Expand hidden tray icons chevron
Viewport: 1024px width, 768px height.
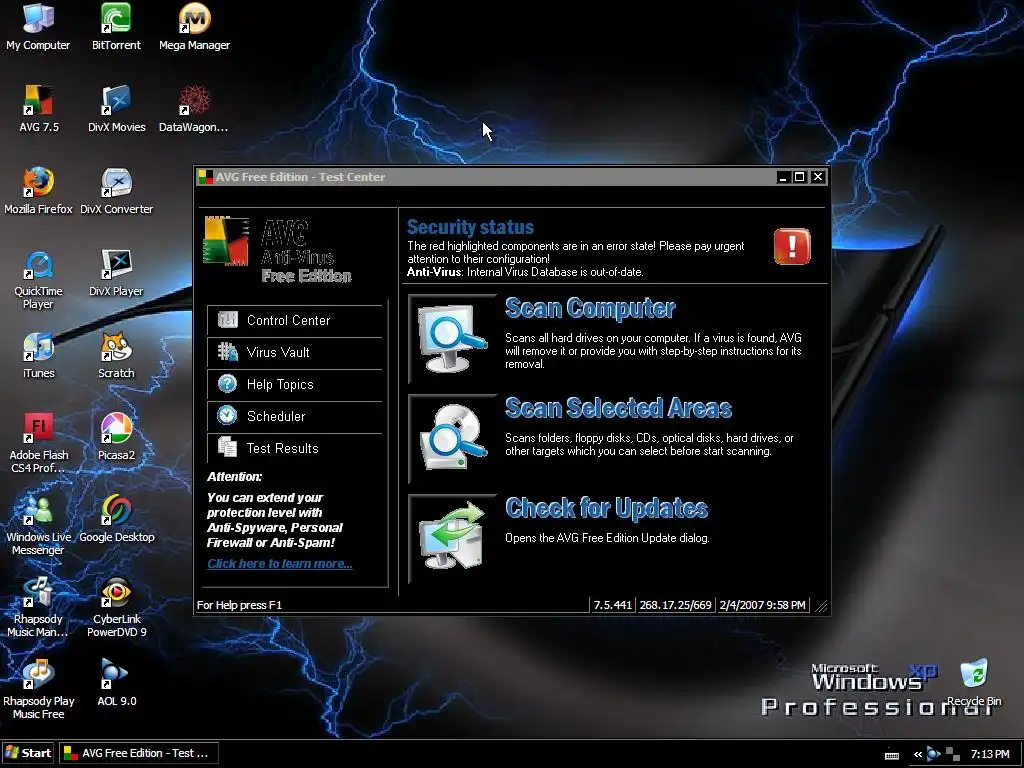tap(918, 754)
